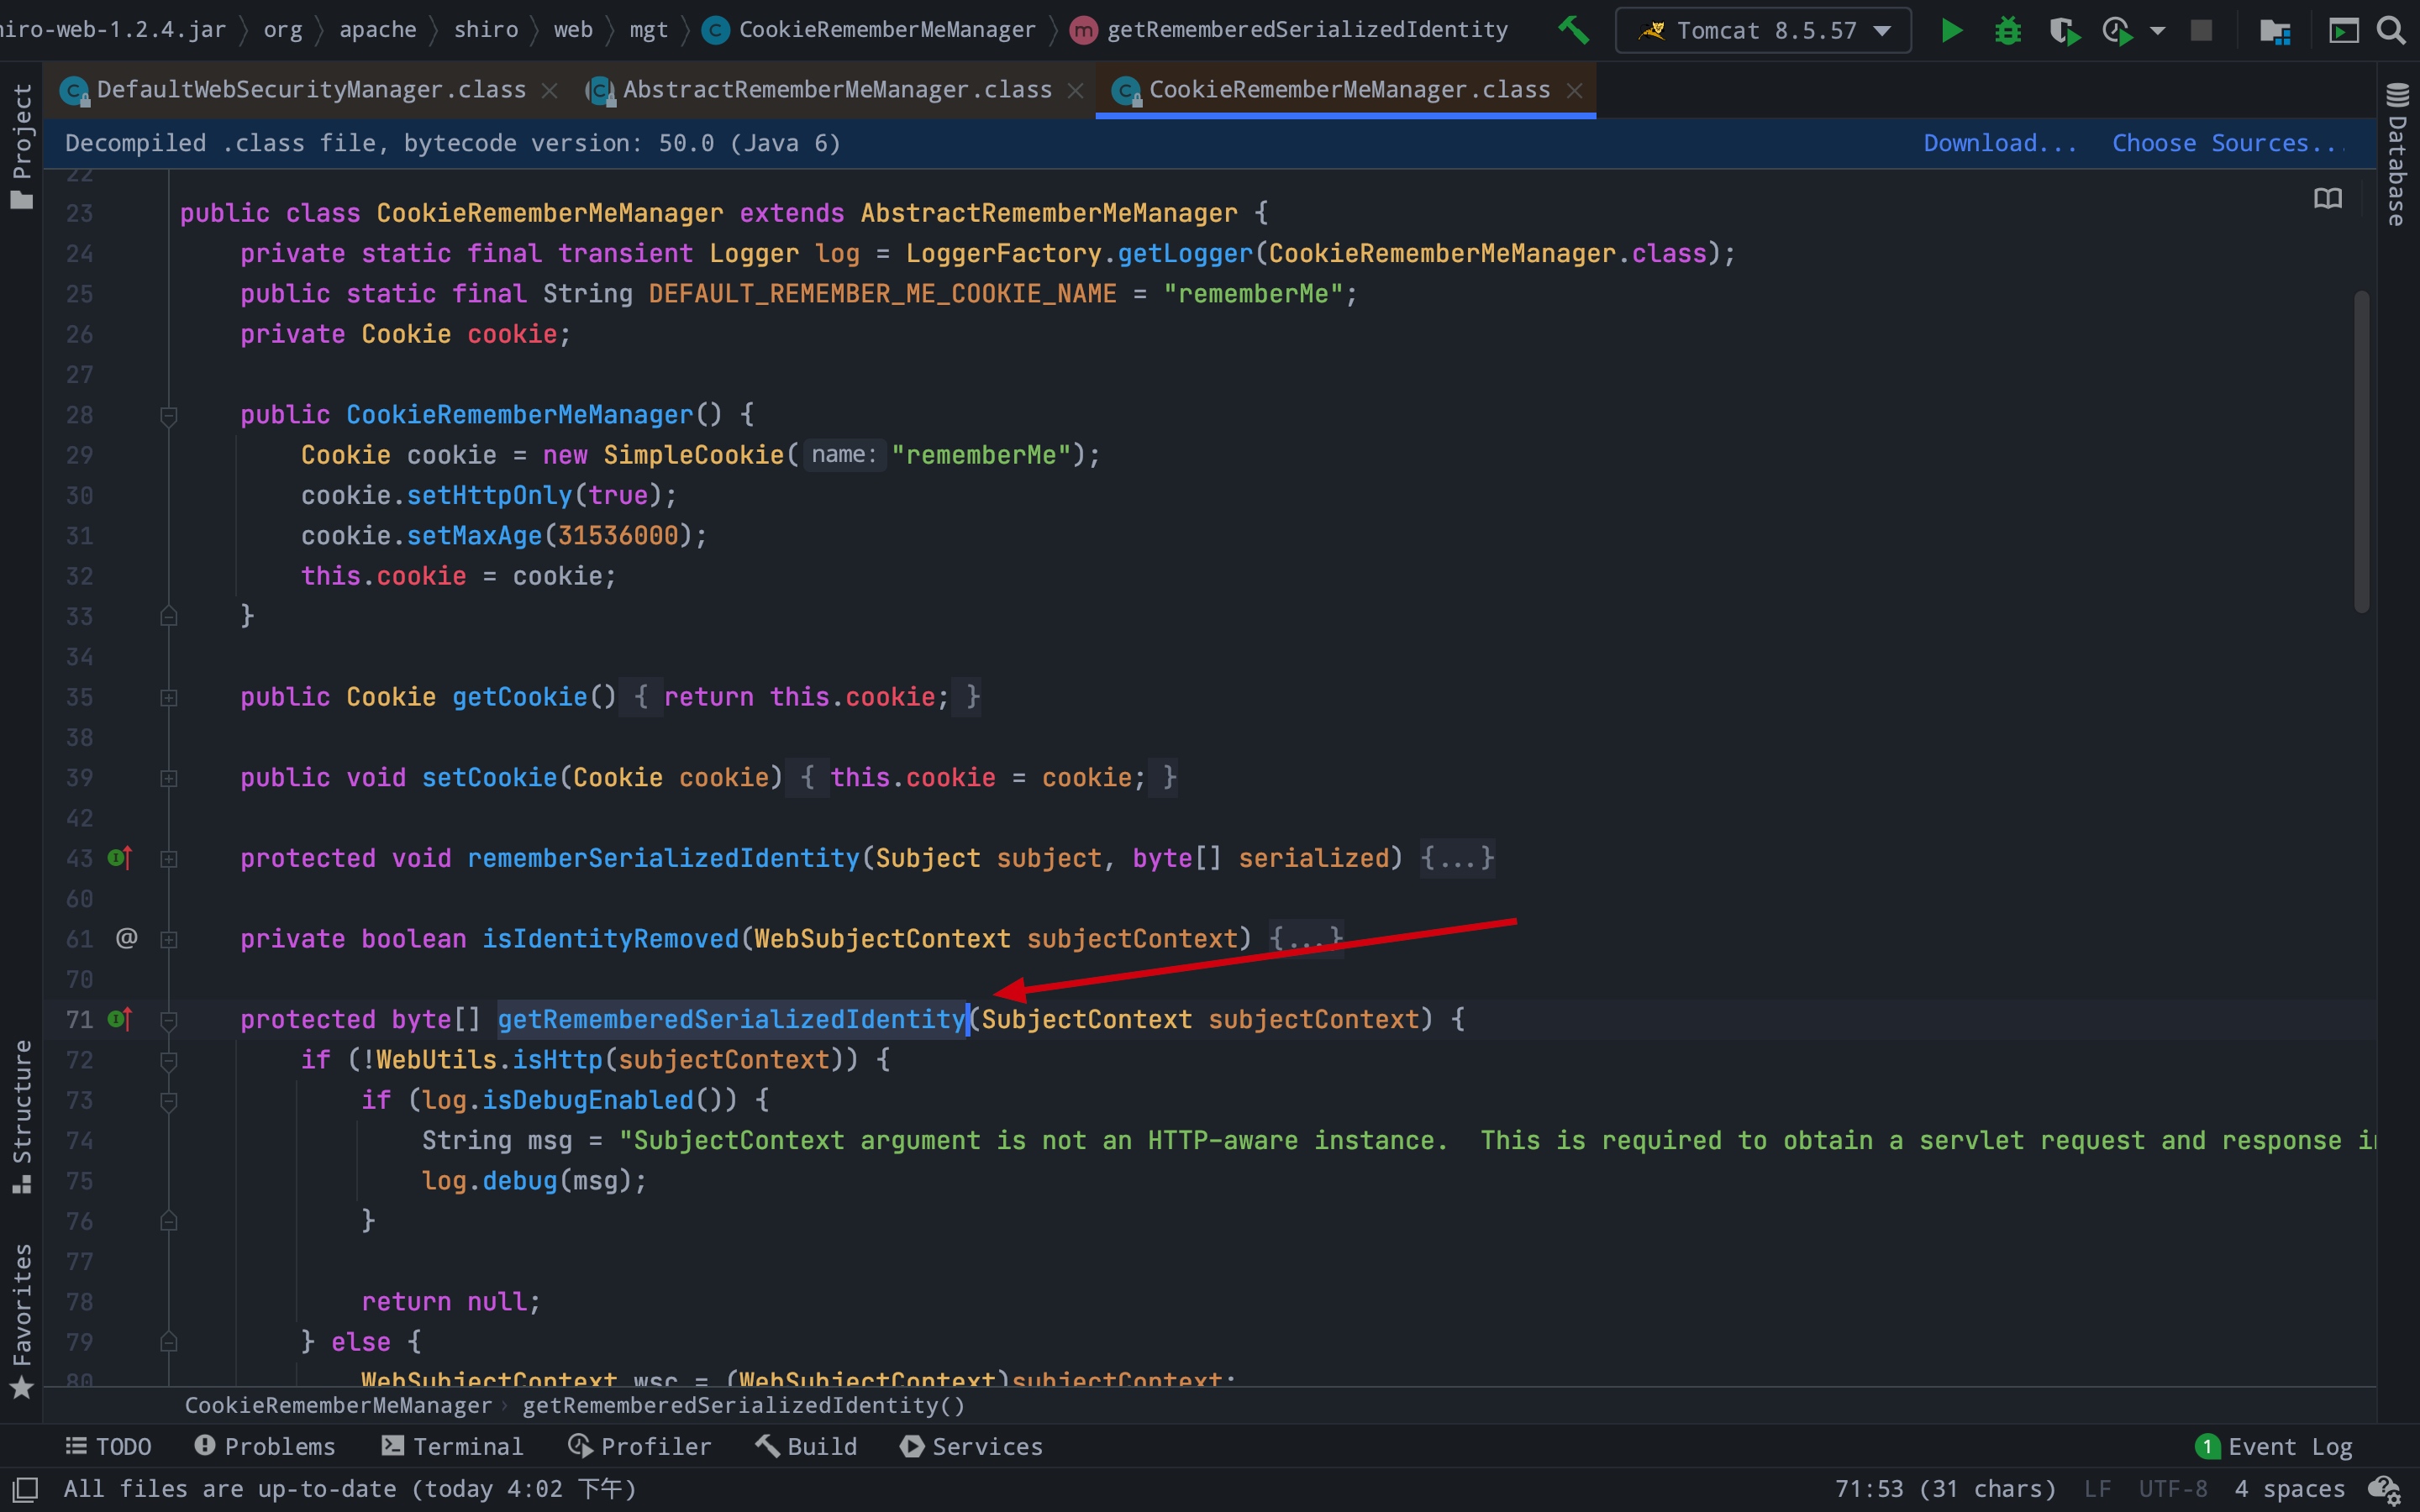This screenshot has height=1512, width=2420.
Task: Click the profiler run icon
Action: (x=2118, y=30)
